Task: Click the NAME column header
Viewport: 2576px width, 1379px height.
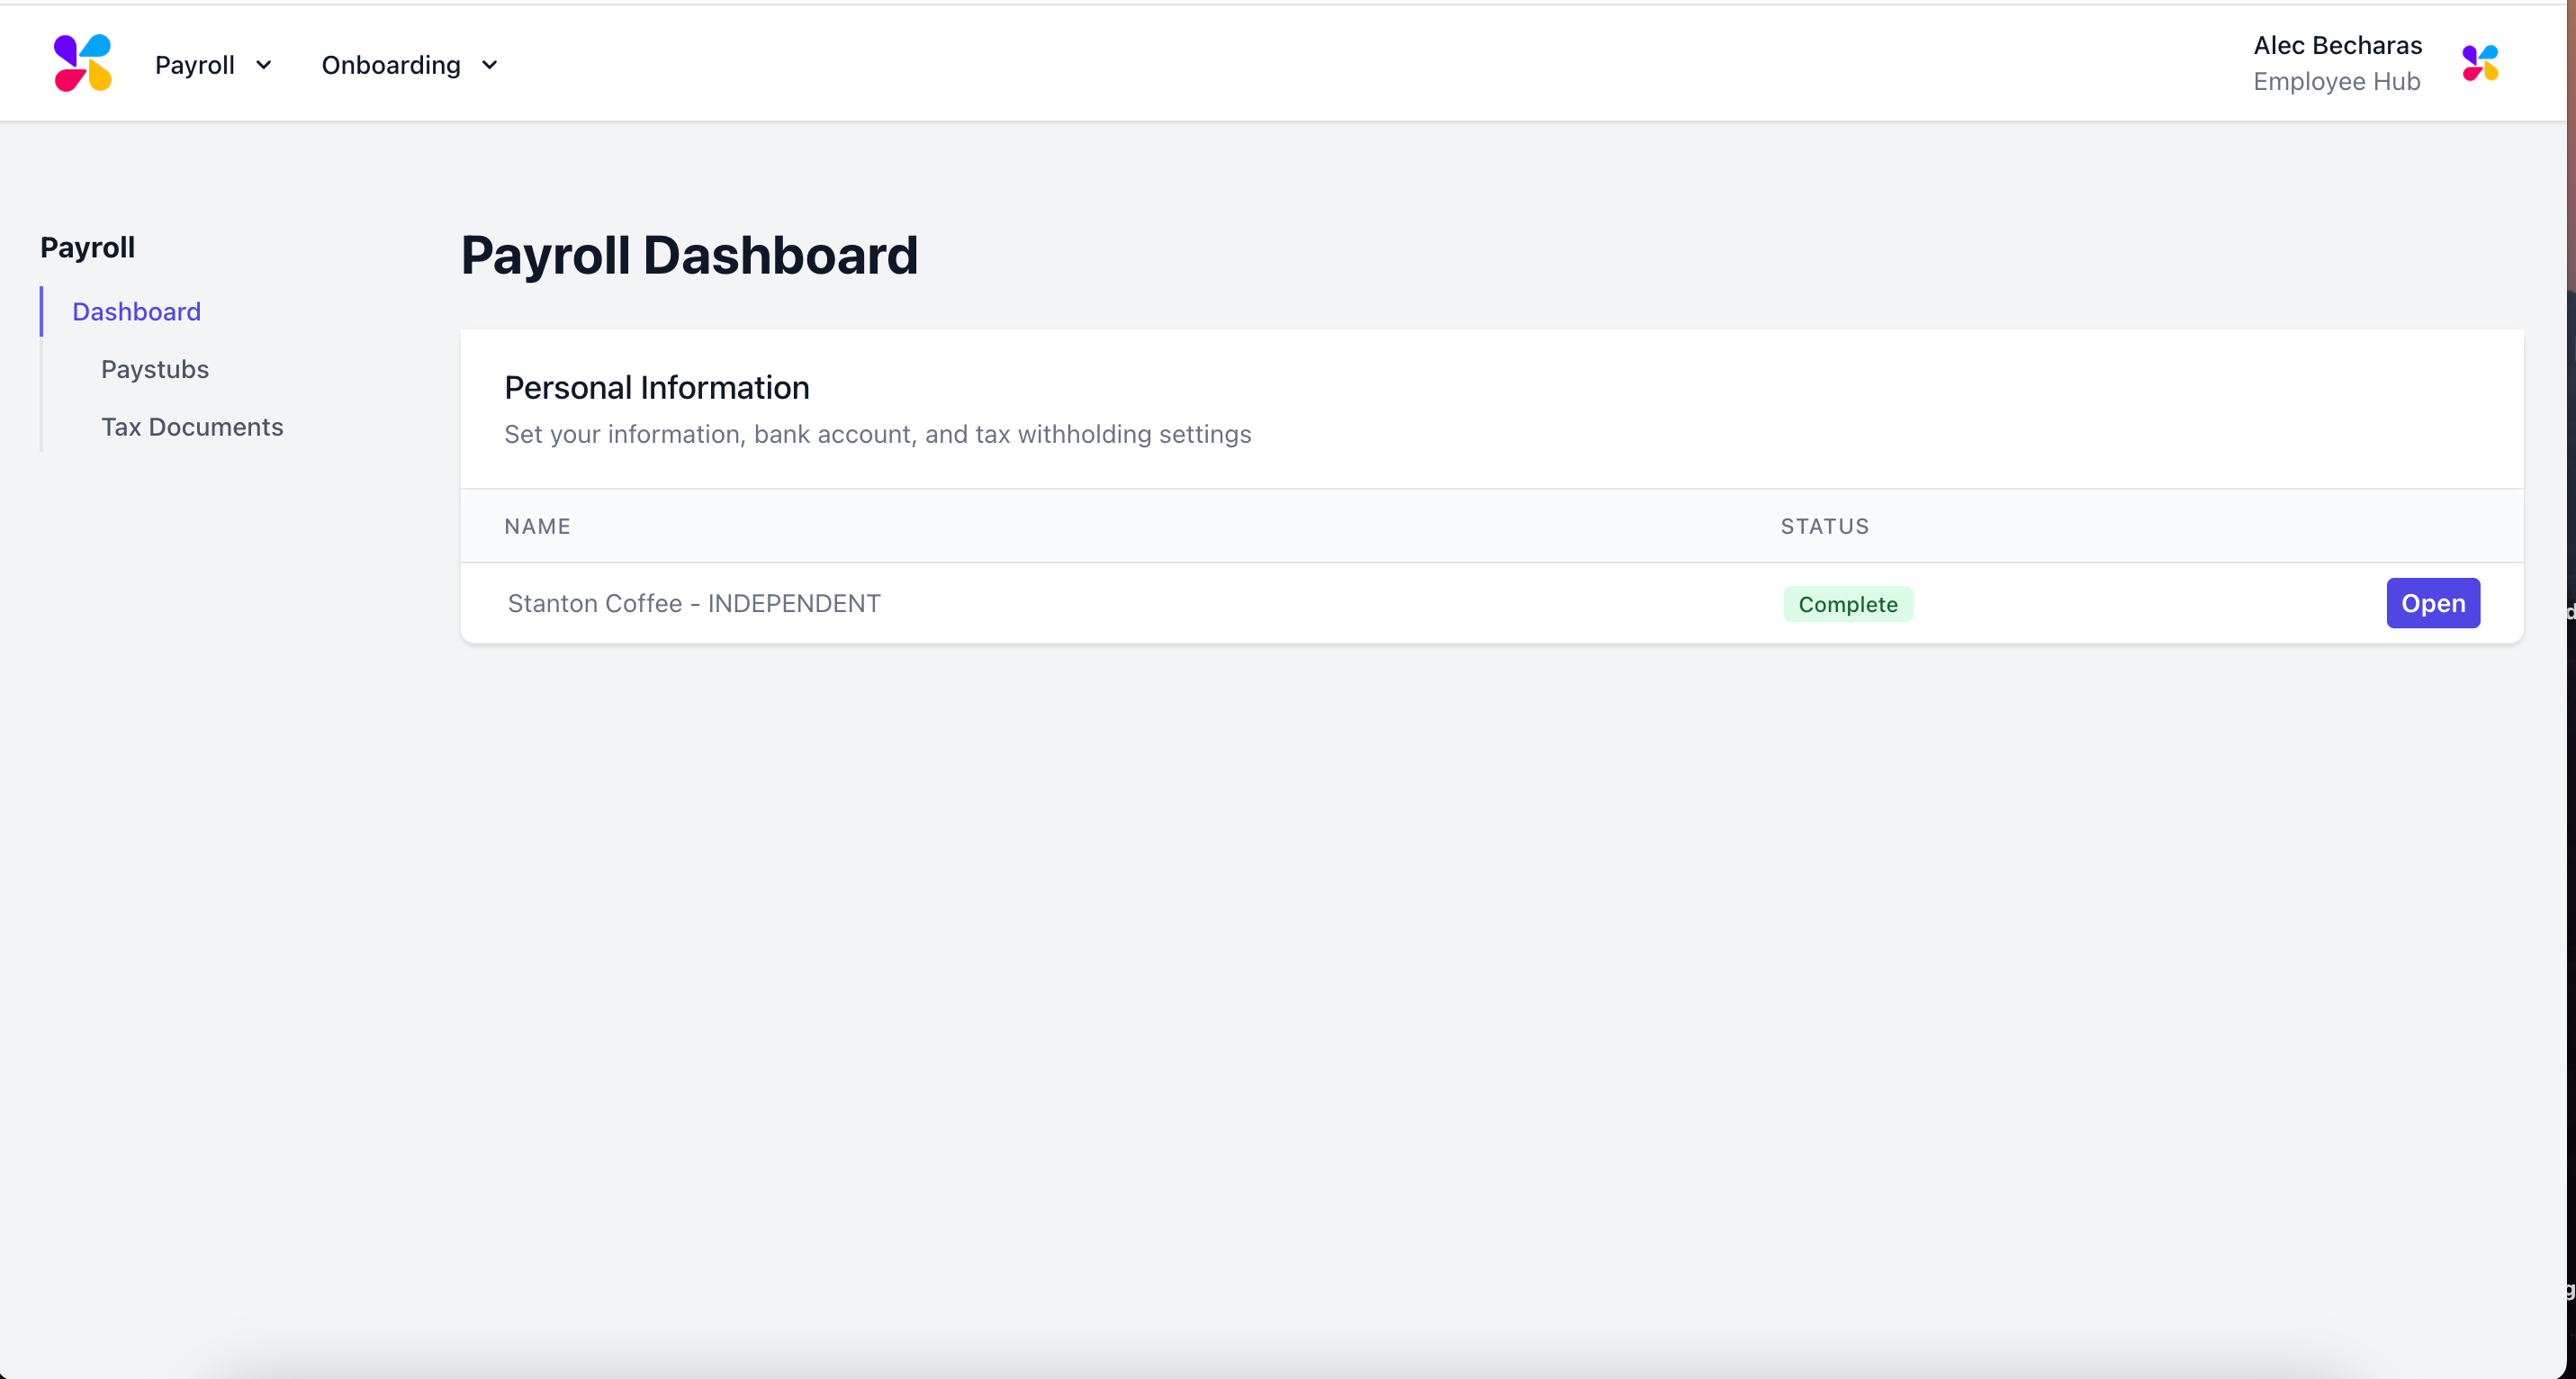Action: coord(537,526)
